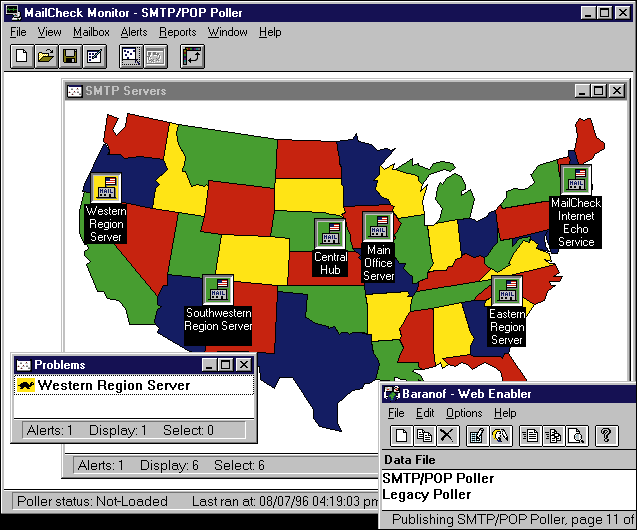The image size is (637, 530).
Task: Click the page list icon in Baranof toolbar
Action: click(531, 436)
